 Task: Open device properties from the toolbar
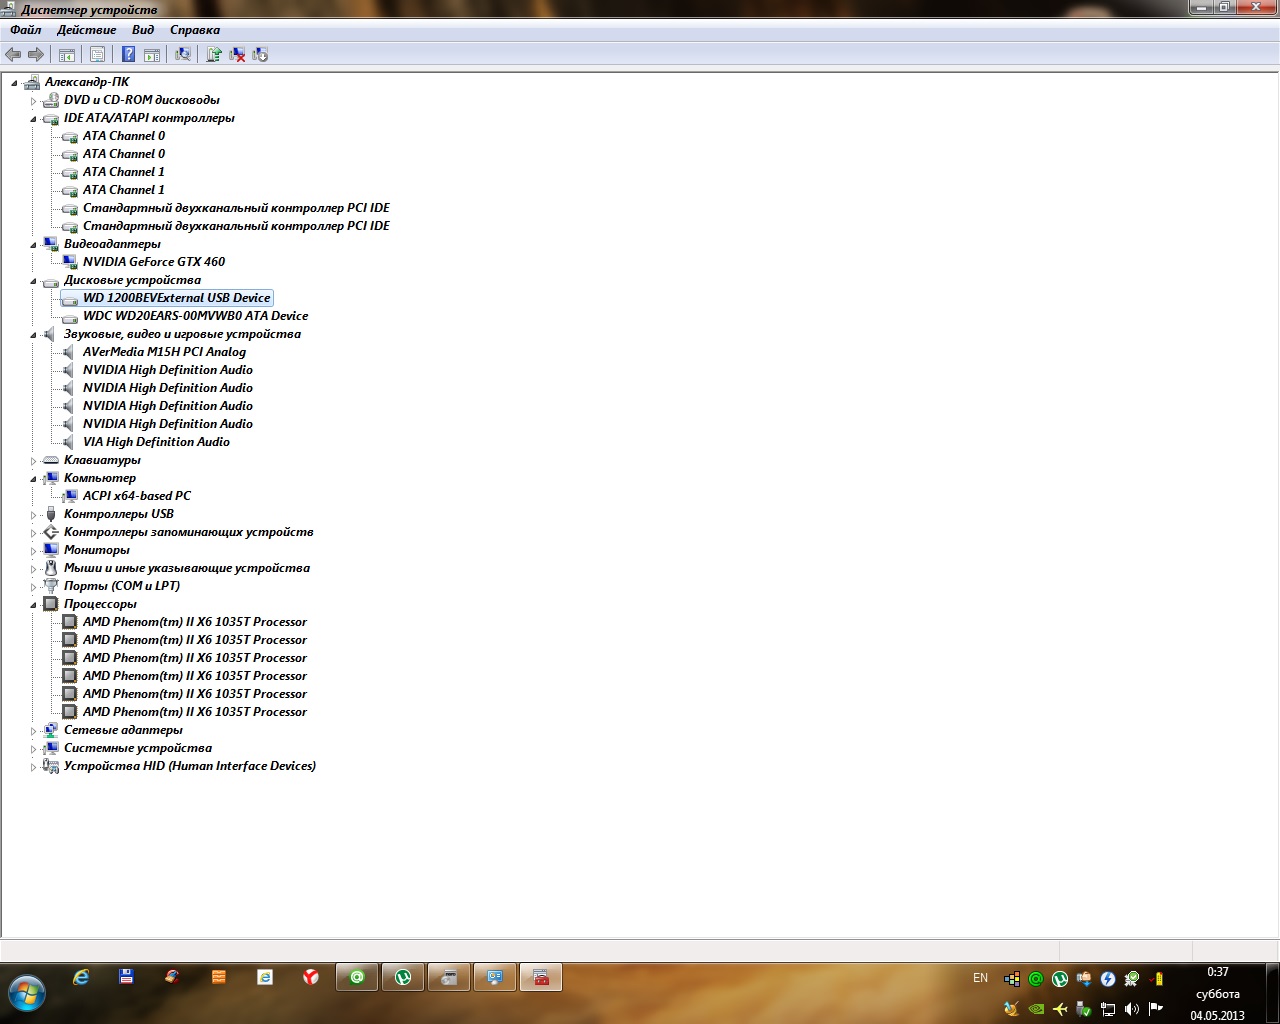(98, 55)
